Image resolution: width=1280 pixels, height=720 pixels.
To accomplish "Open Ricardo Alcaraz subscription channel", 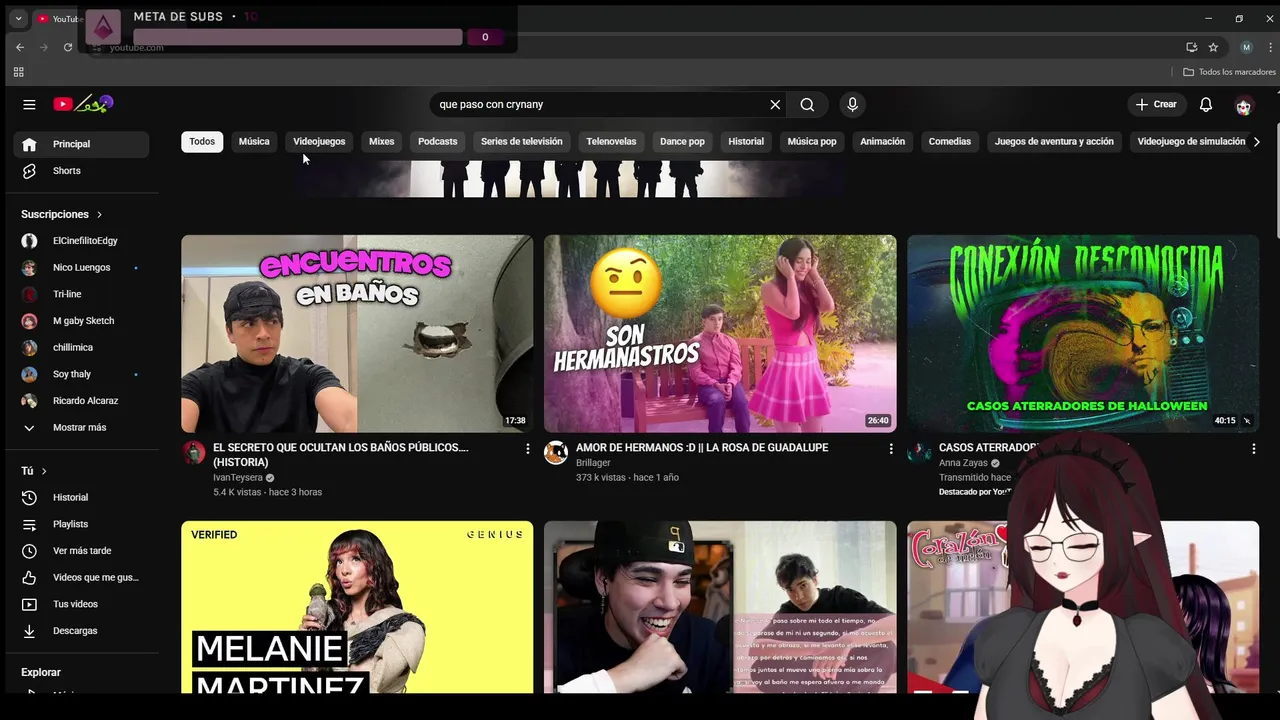I will click(81, 401).
